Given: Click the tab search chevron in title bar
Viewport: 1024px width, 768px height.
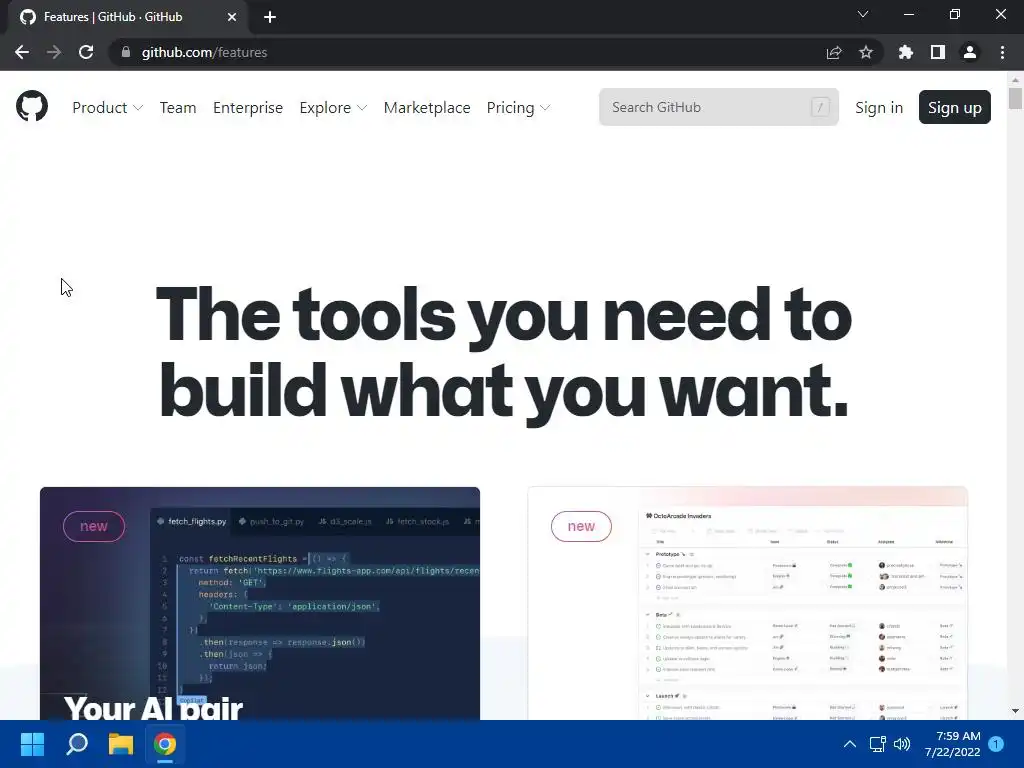Looking at the screenshot, I should tap(863, 14).
